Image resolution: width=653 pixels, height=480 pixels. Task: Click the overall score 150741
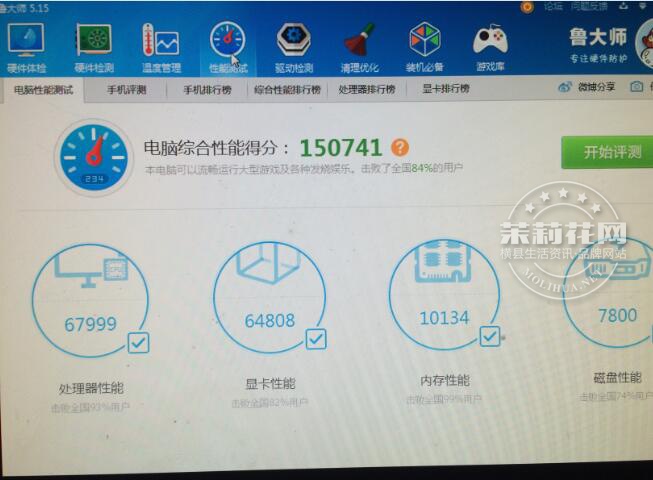[341, 147]
